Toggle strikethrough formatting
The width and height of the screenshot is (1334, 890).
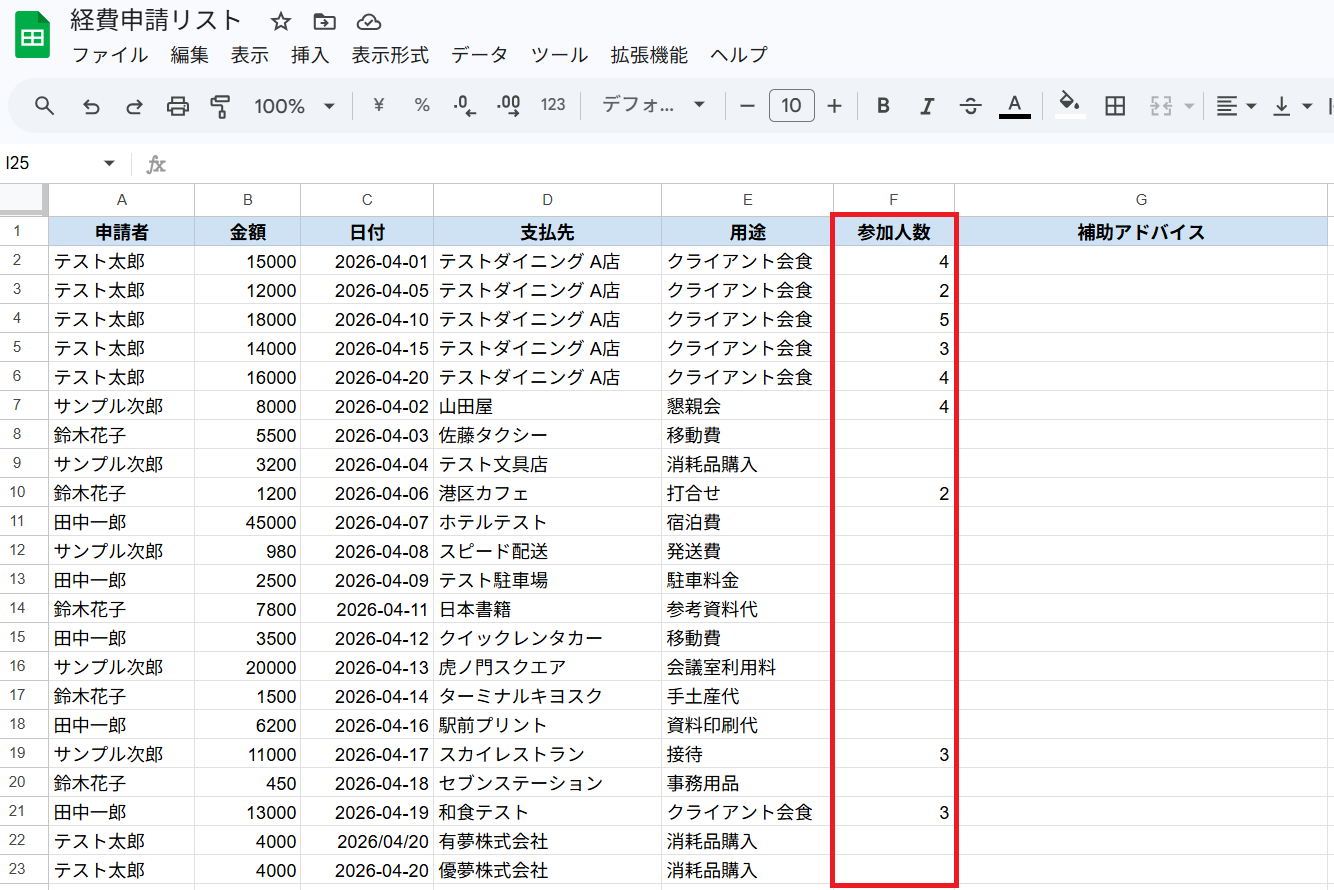tap(970, 105)
